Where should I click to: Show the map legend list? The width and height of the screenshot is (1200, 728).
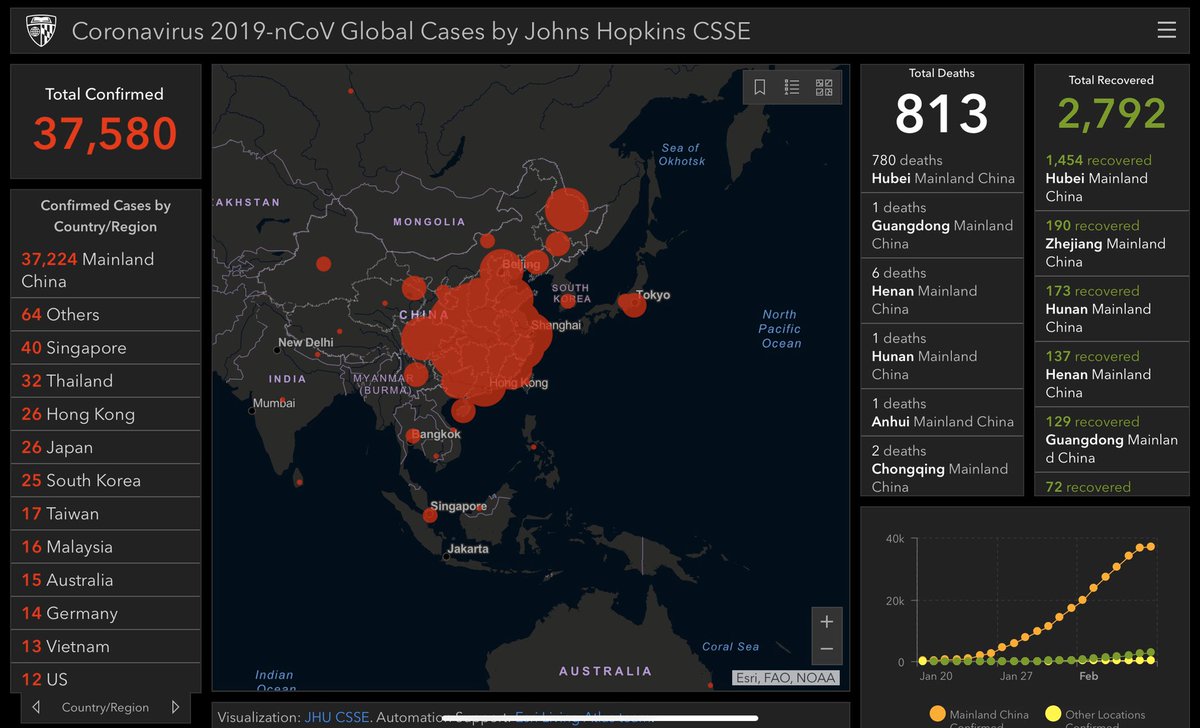pos(792,87)
